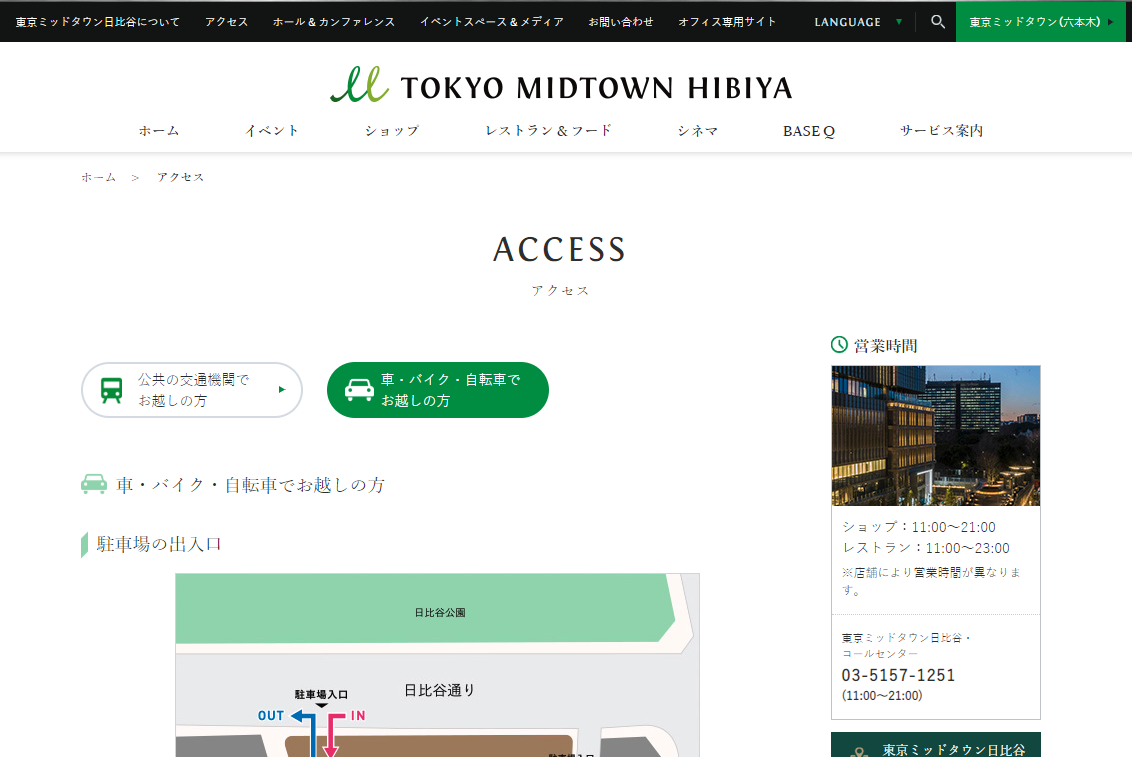This screenshot has height=757, width=1132.
Task: Click phone number 03-5157-1251
Action: coord(898,675)
